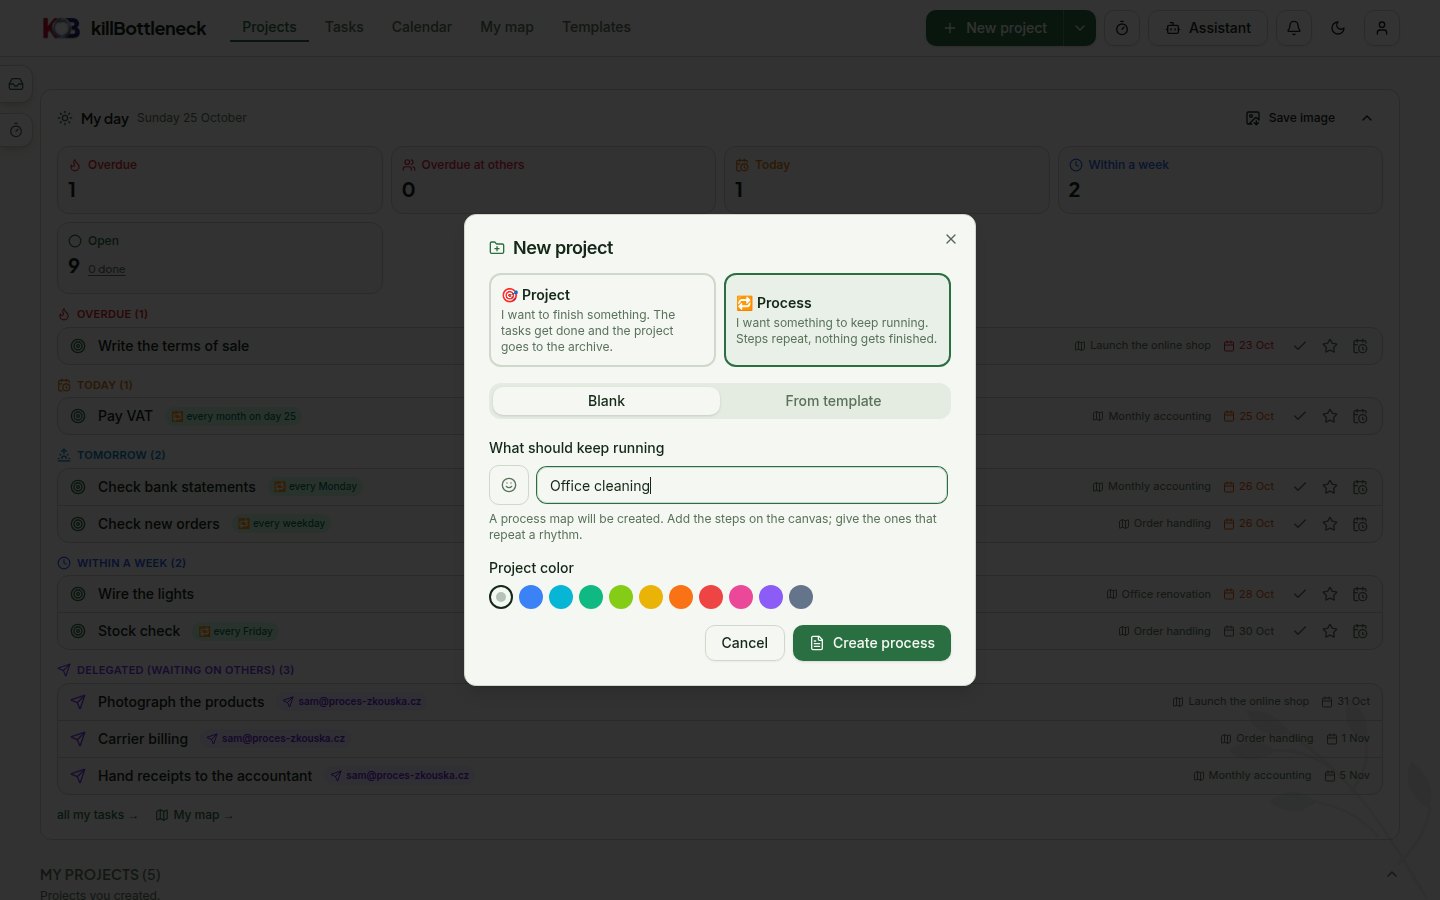The image size is (1440, 900).
Task: Mark Stock check task as done
Action: 1300,631
